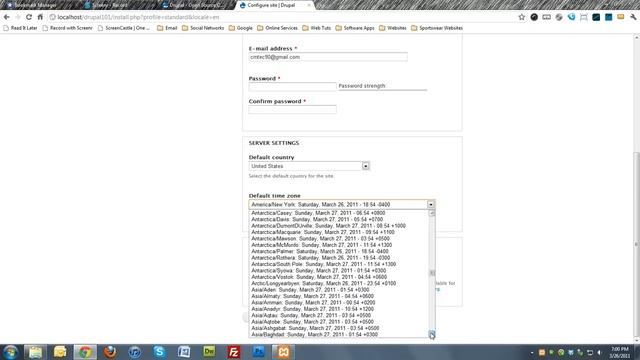Select Antarctica/Rothera time zone
Viewport: 640px width, 360px height.
click(339, 258)
